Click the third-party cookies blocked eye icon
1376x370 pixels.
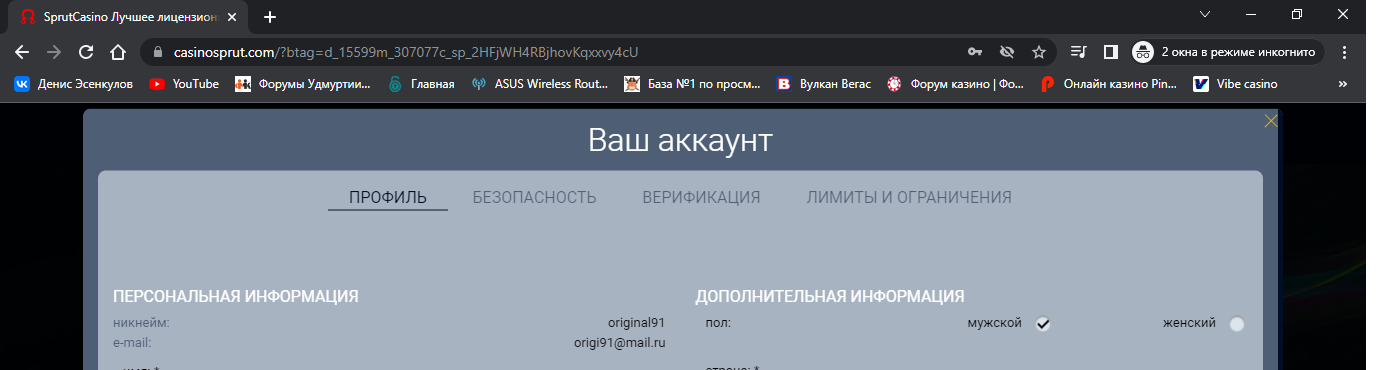(x=1007, y=52)
